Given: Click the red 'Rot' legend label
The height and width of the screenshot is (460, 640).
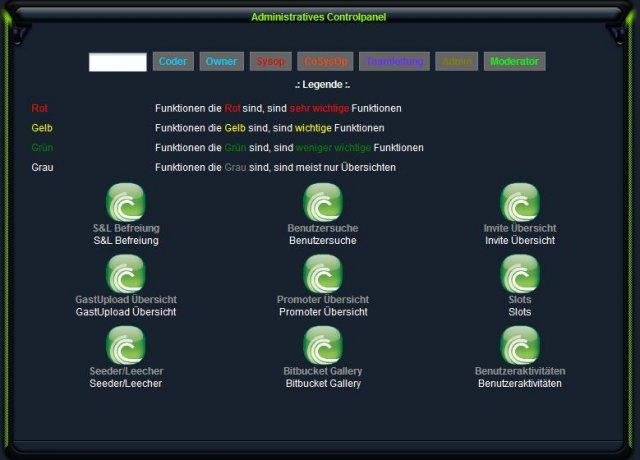Looking at the screenshot, I should (x=40, y=108).
